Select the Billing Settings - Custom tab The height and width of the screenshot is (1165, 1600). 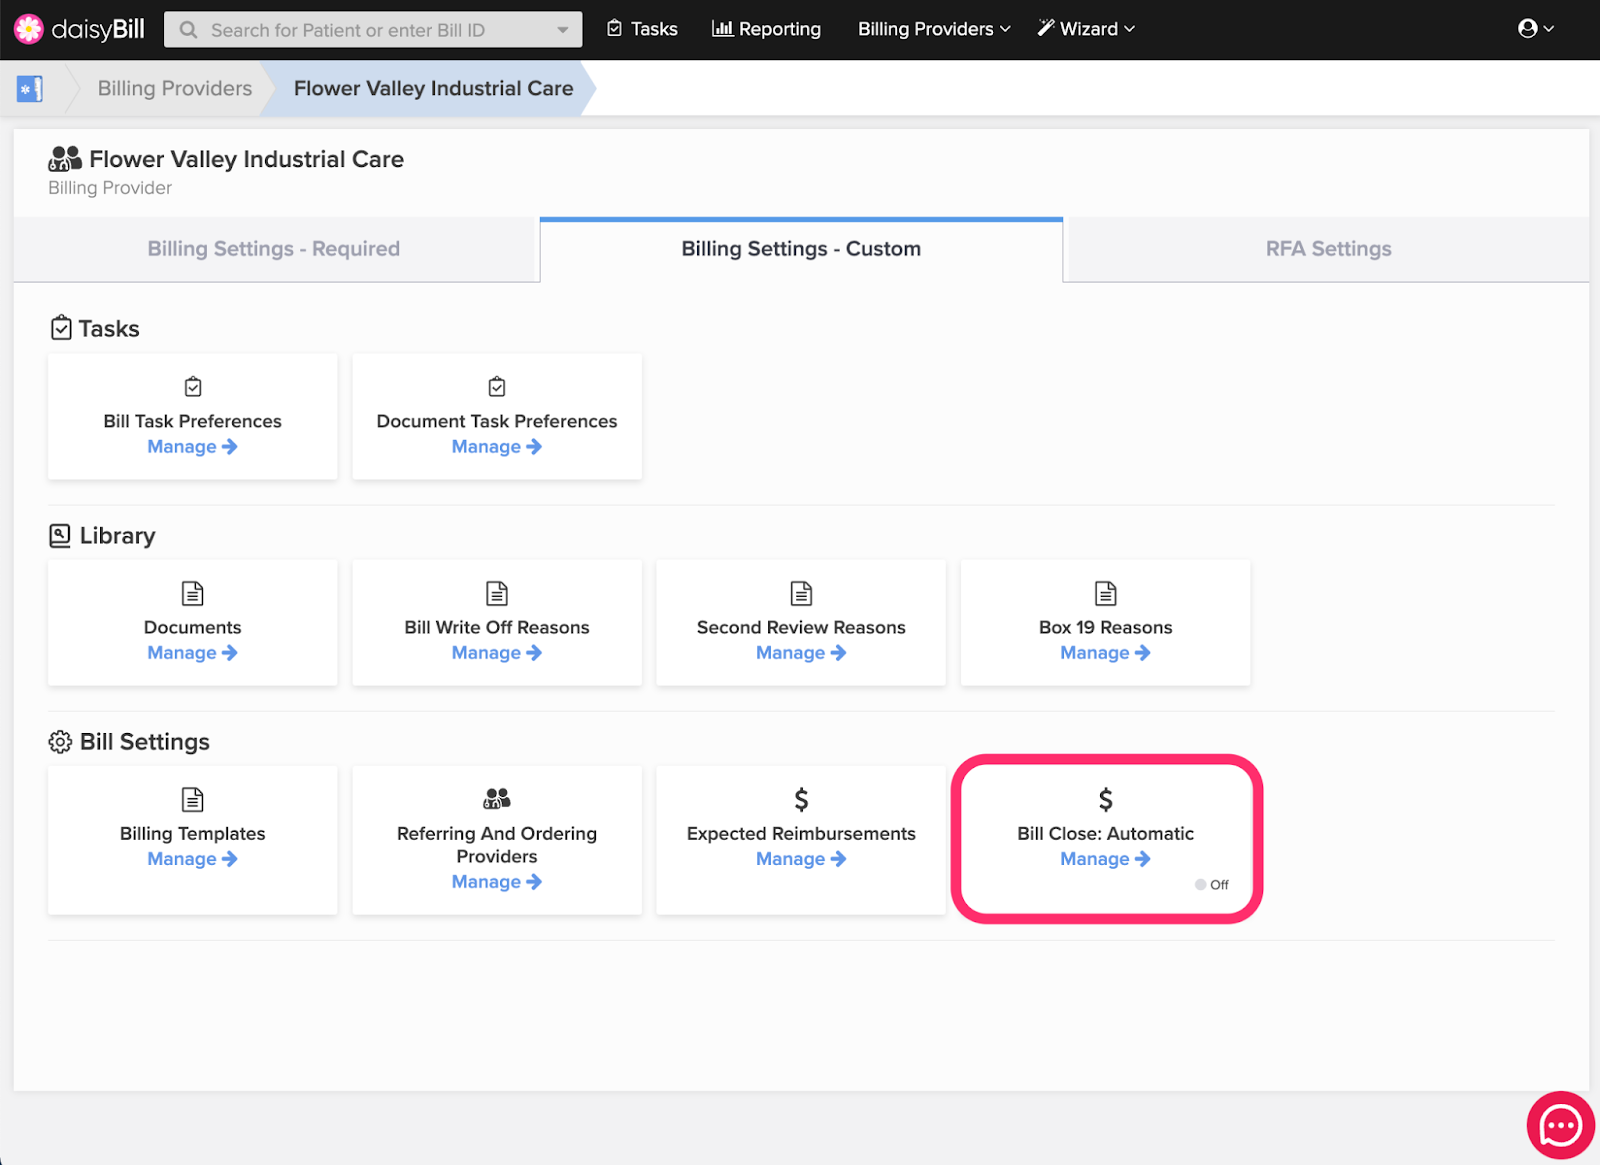click(x=801, y=249)
